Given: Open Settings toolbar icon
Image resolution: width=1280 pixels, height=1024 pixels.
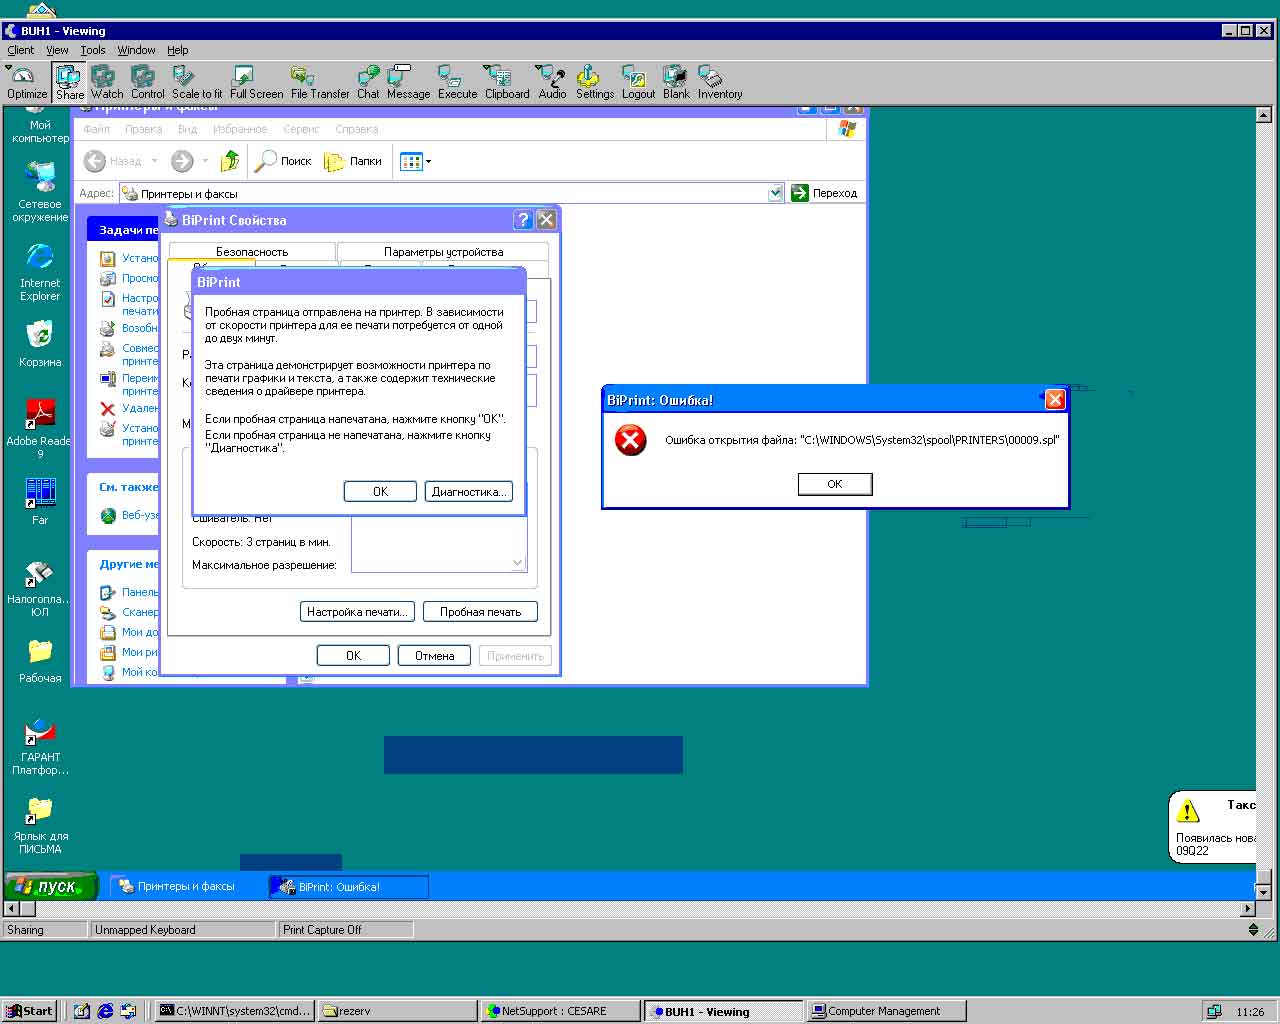Looking at the screenshot, I should click(x=594, y=82).
